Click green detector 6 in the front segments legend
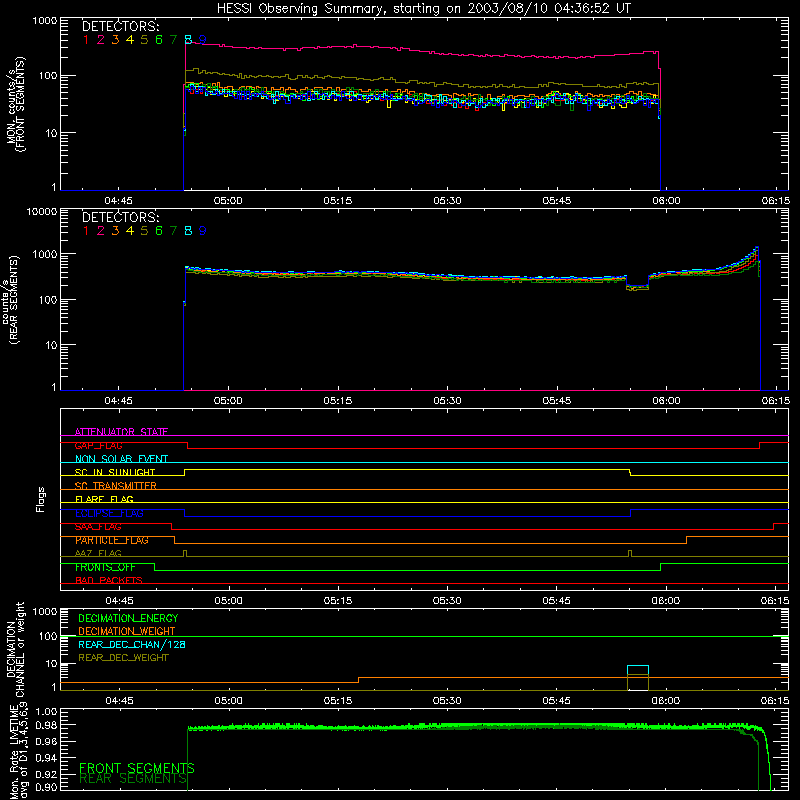Screen dimensions: 800x800 [x=159, y=39]
